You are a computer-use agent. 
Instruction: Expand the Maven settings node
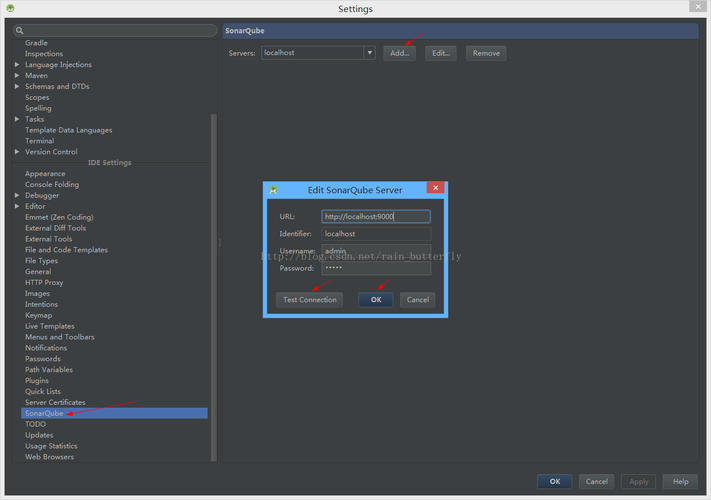click(x=17, y=75)
